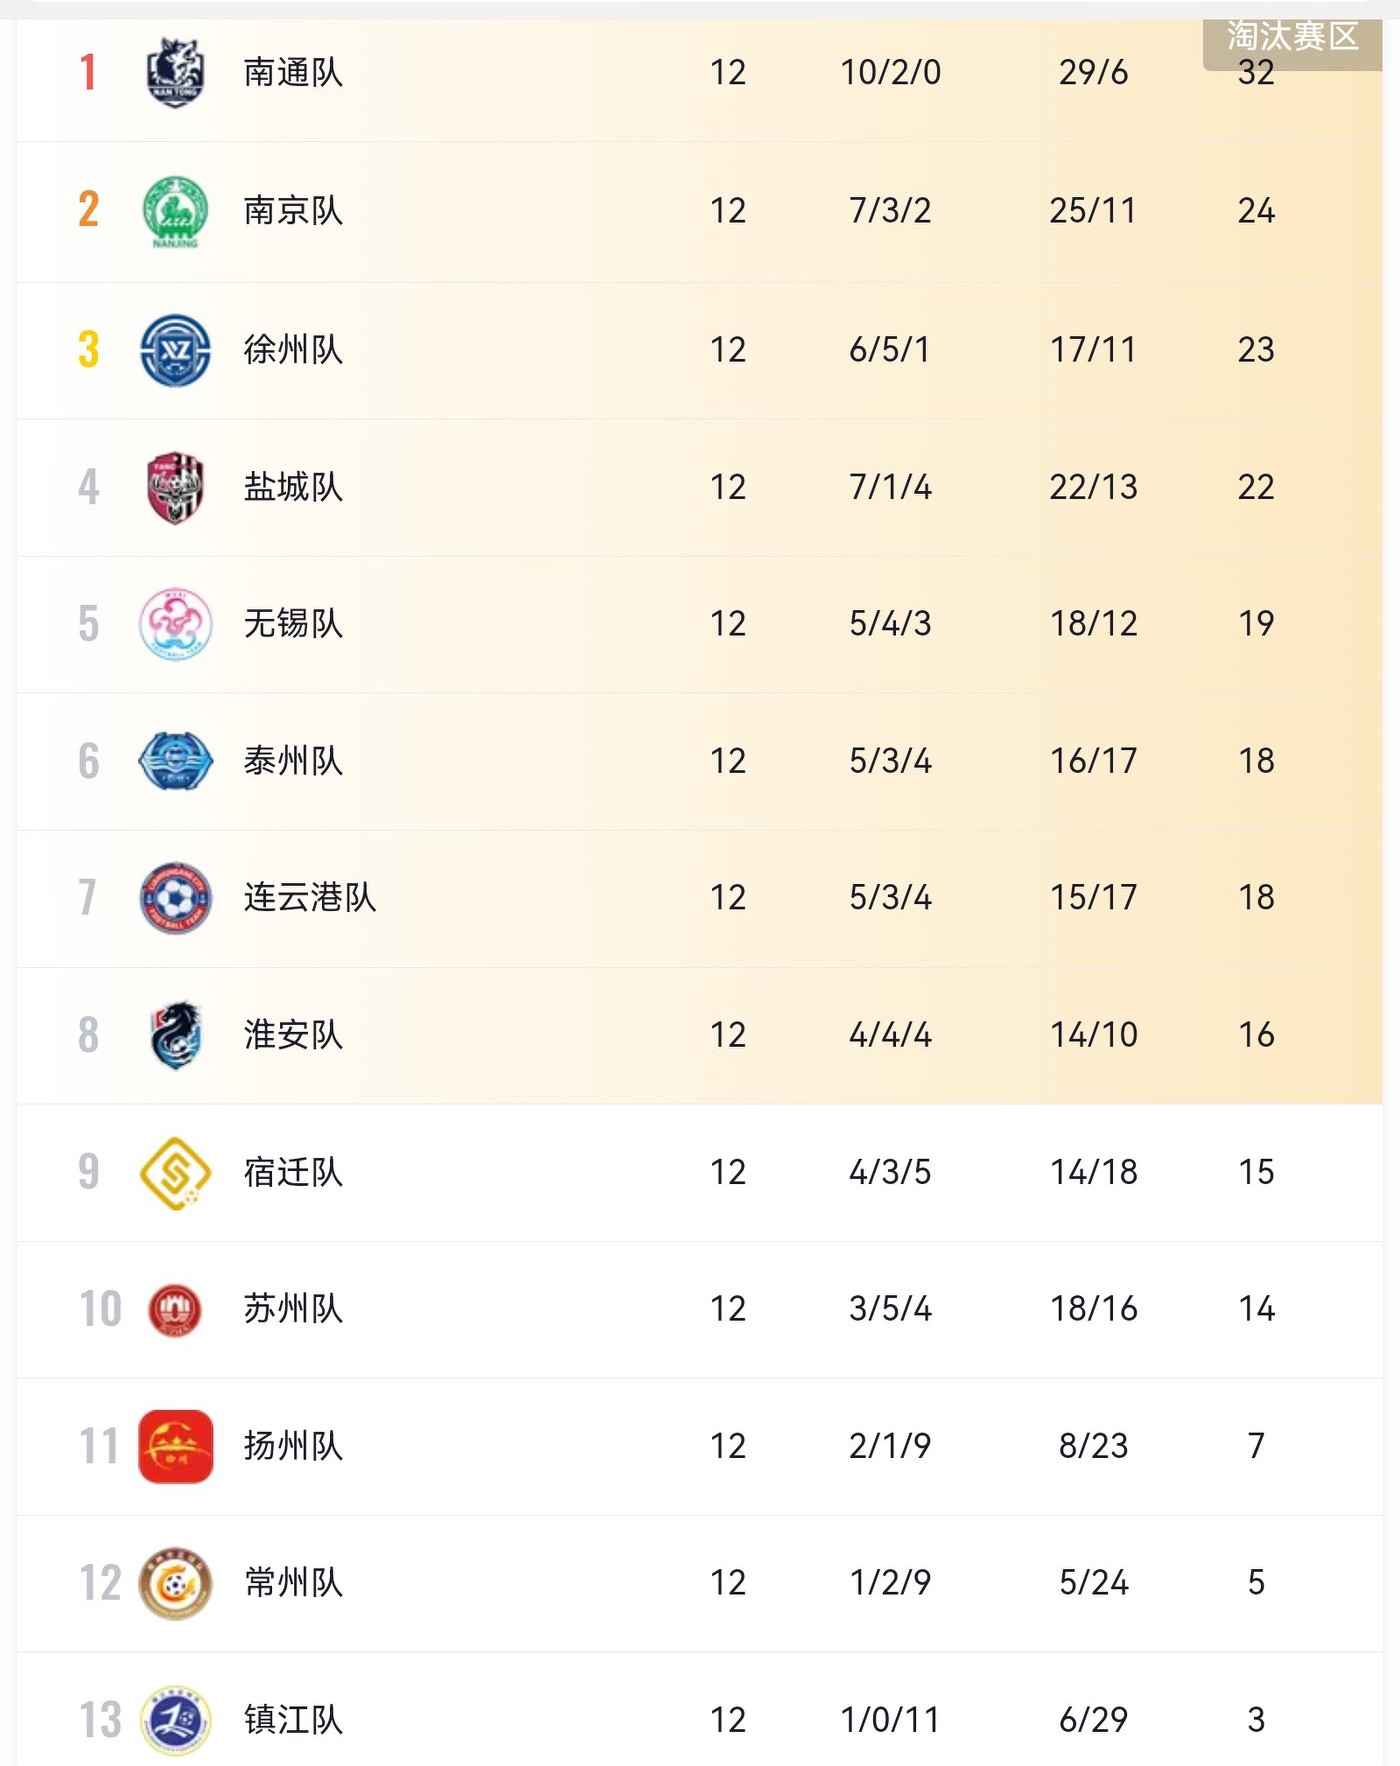This screenshot has height=1766, width=1400.
Task: Open 连云港队 team name link
Action: [310, 898]
